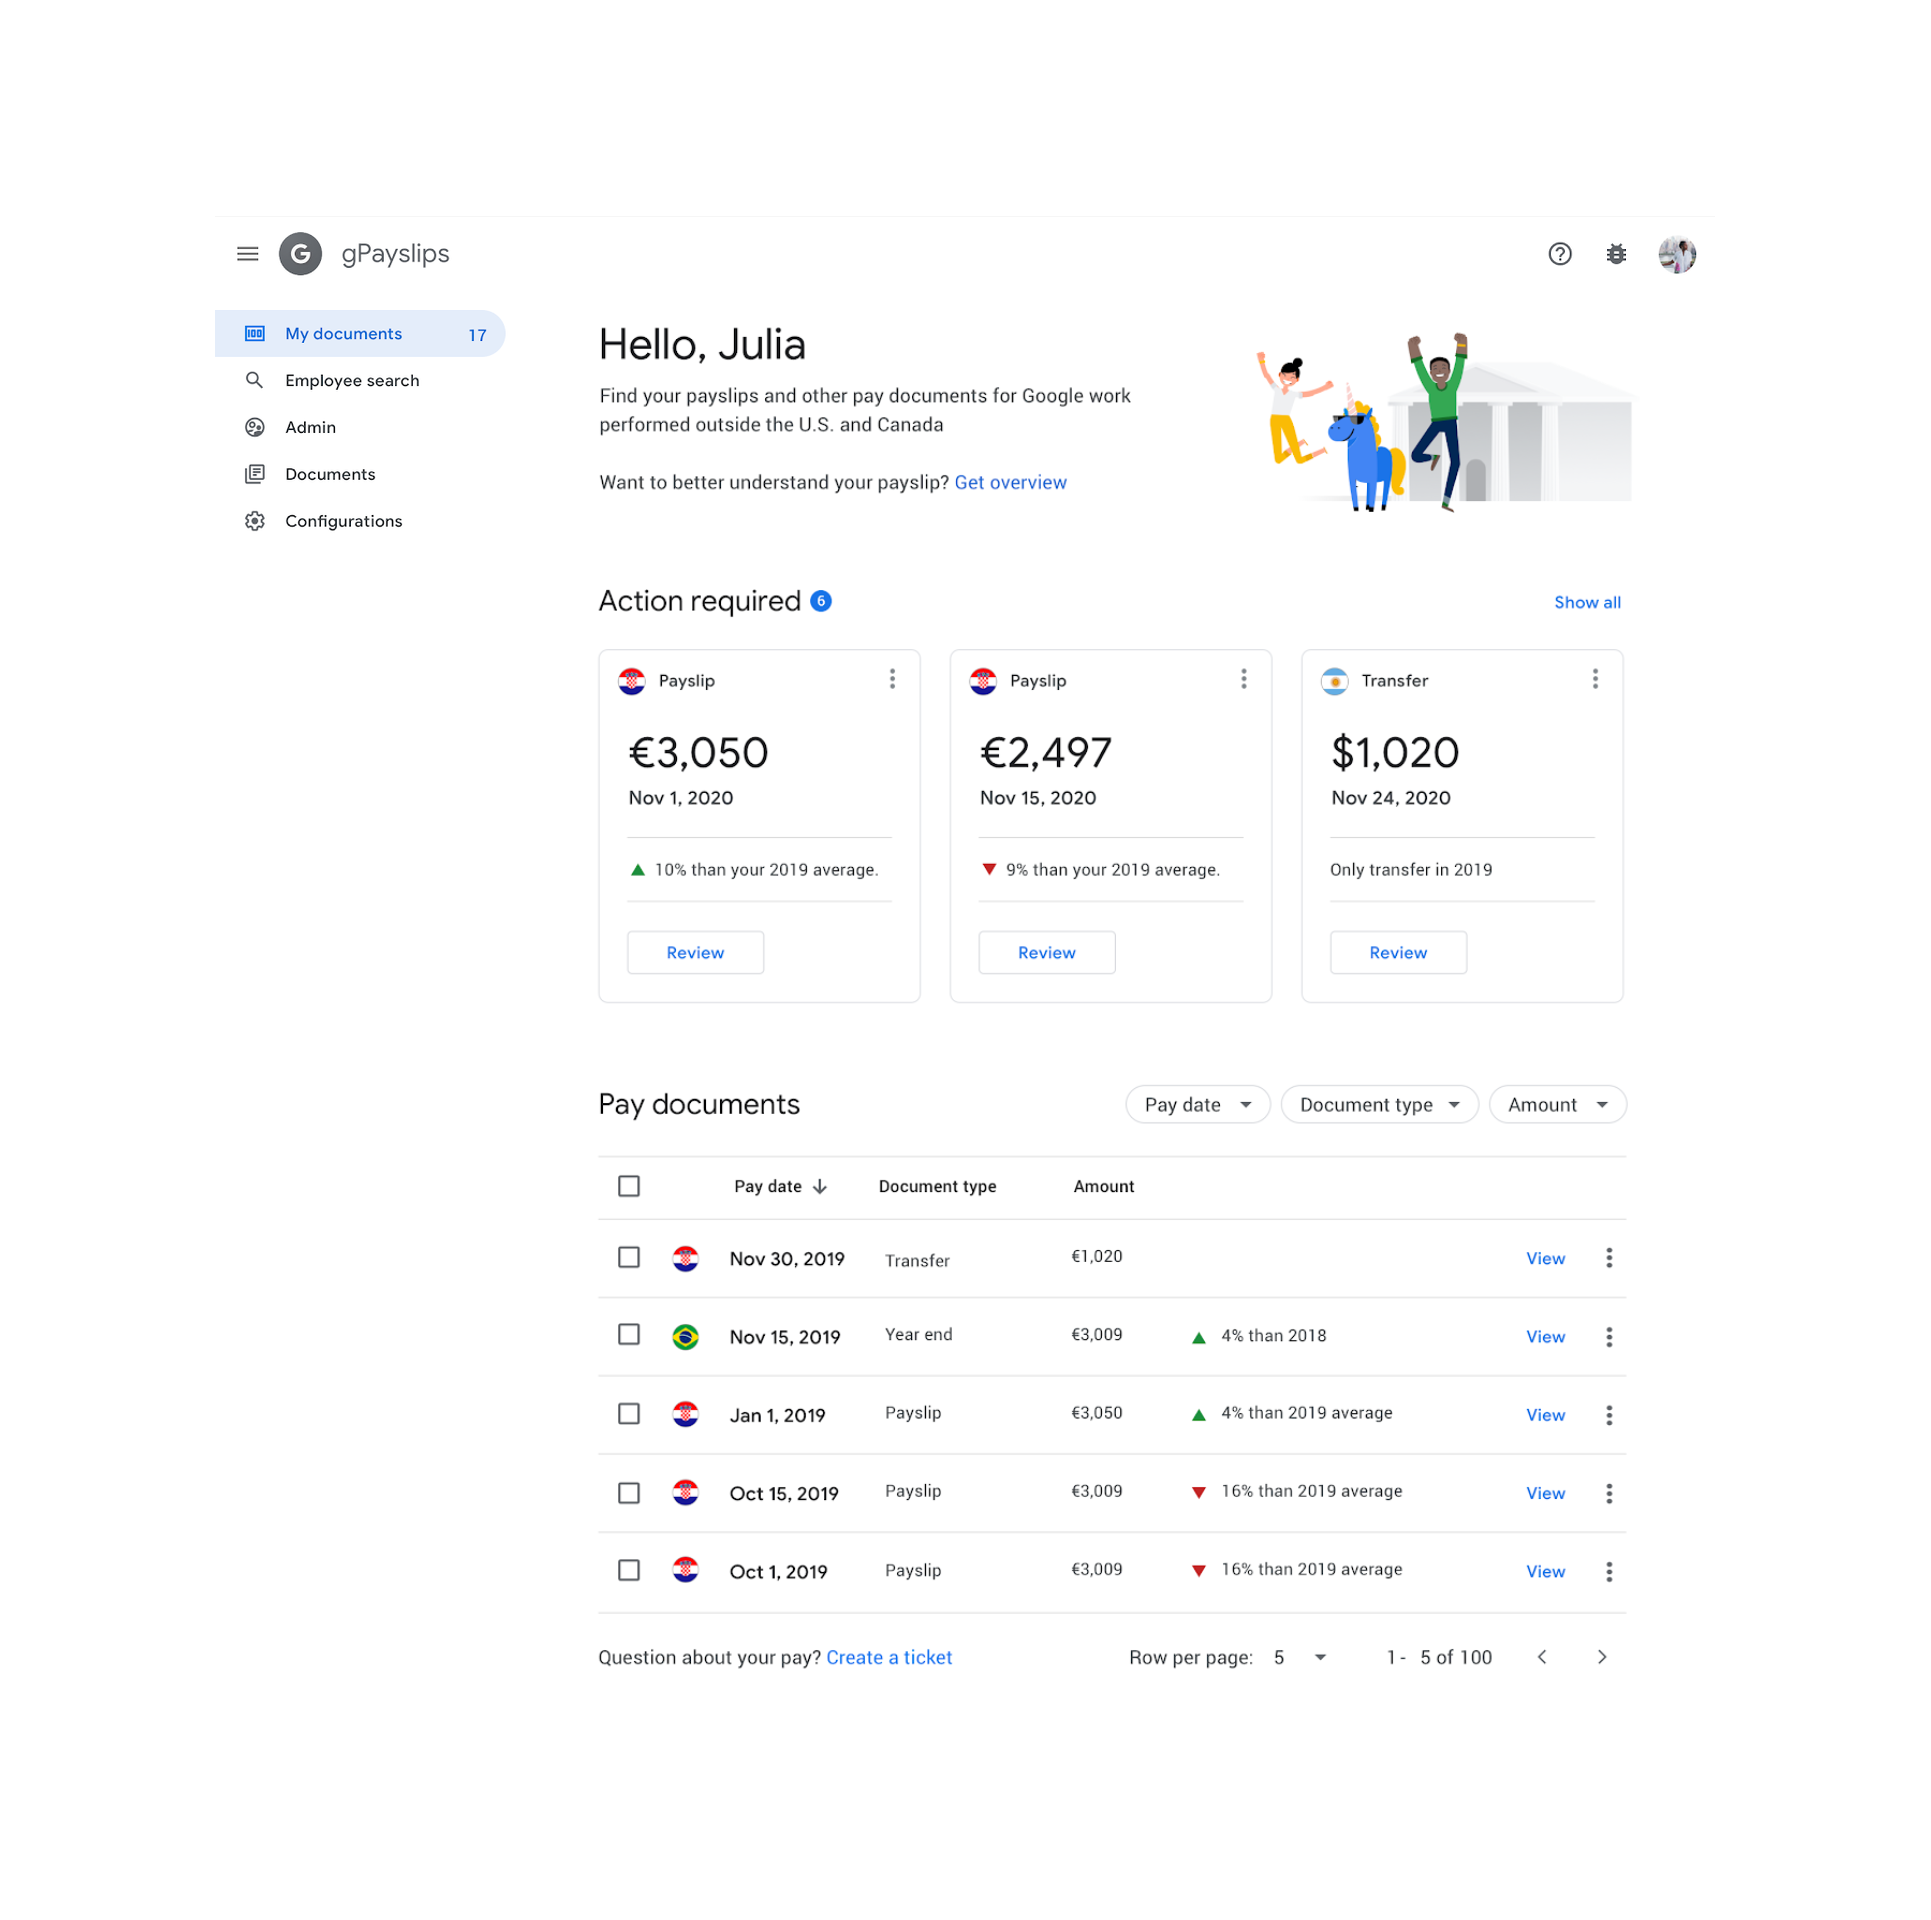Click the profile avatar photo
Screen dimensions: 1931x1920
(1678, 254)
